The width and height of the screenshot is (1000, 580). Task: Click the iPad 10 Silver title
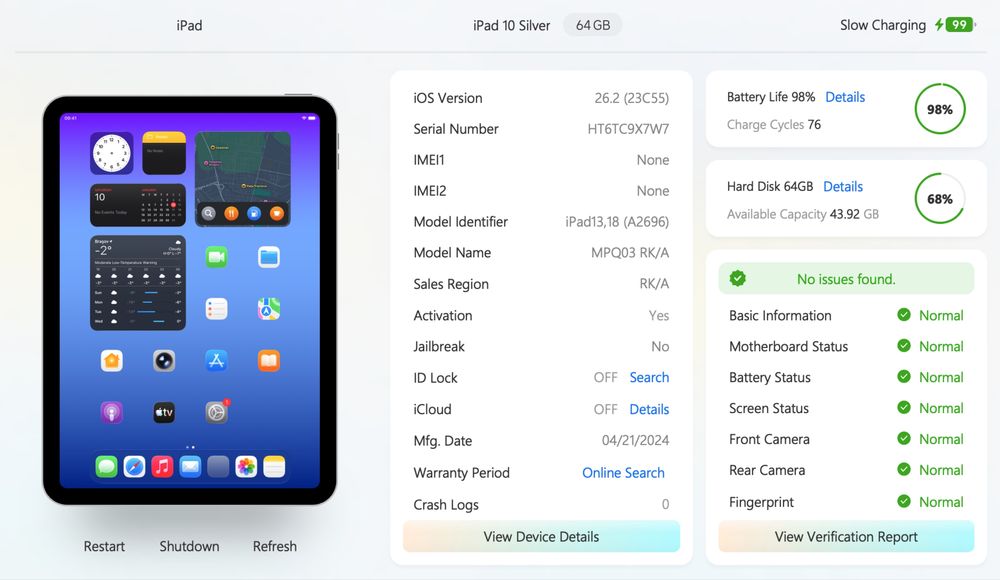pyautogui.click(x=511, y=26)
